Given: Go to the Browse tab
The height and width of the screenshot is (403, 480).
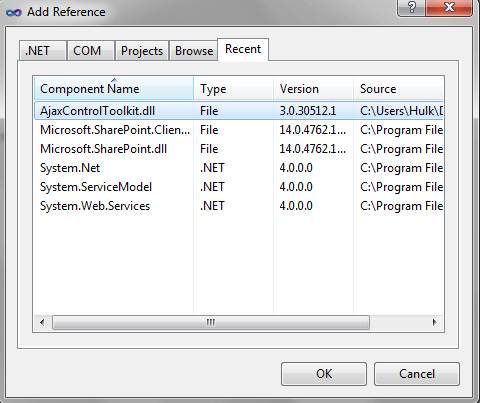Looking at the screenshot, I should (x=194, y=51).
